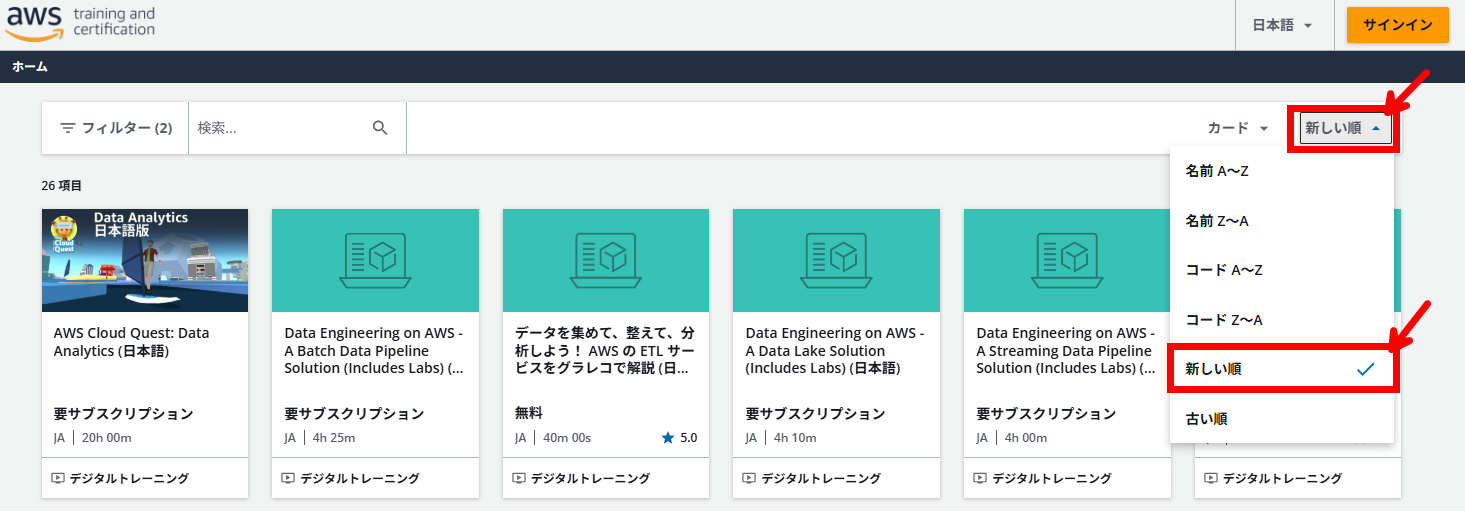Select 古い順 sort option
1465x511 pixels.
1281,419
